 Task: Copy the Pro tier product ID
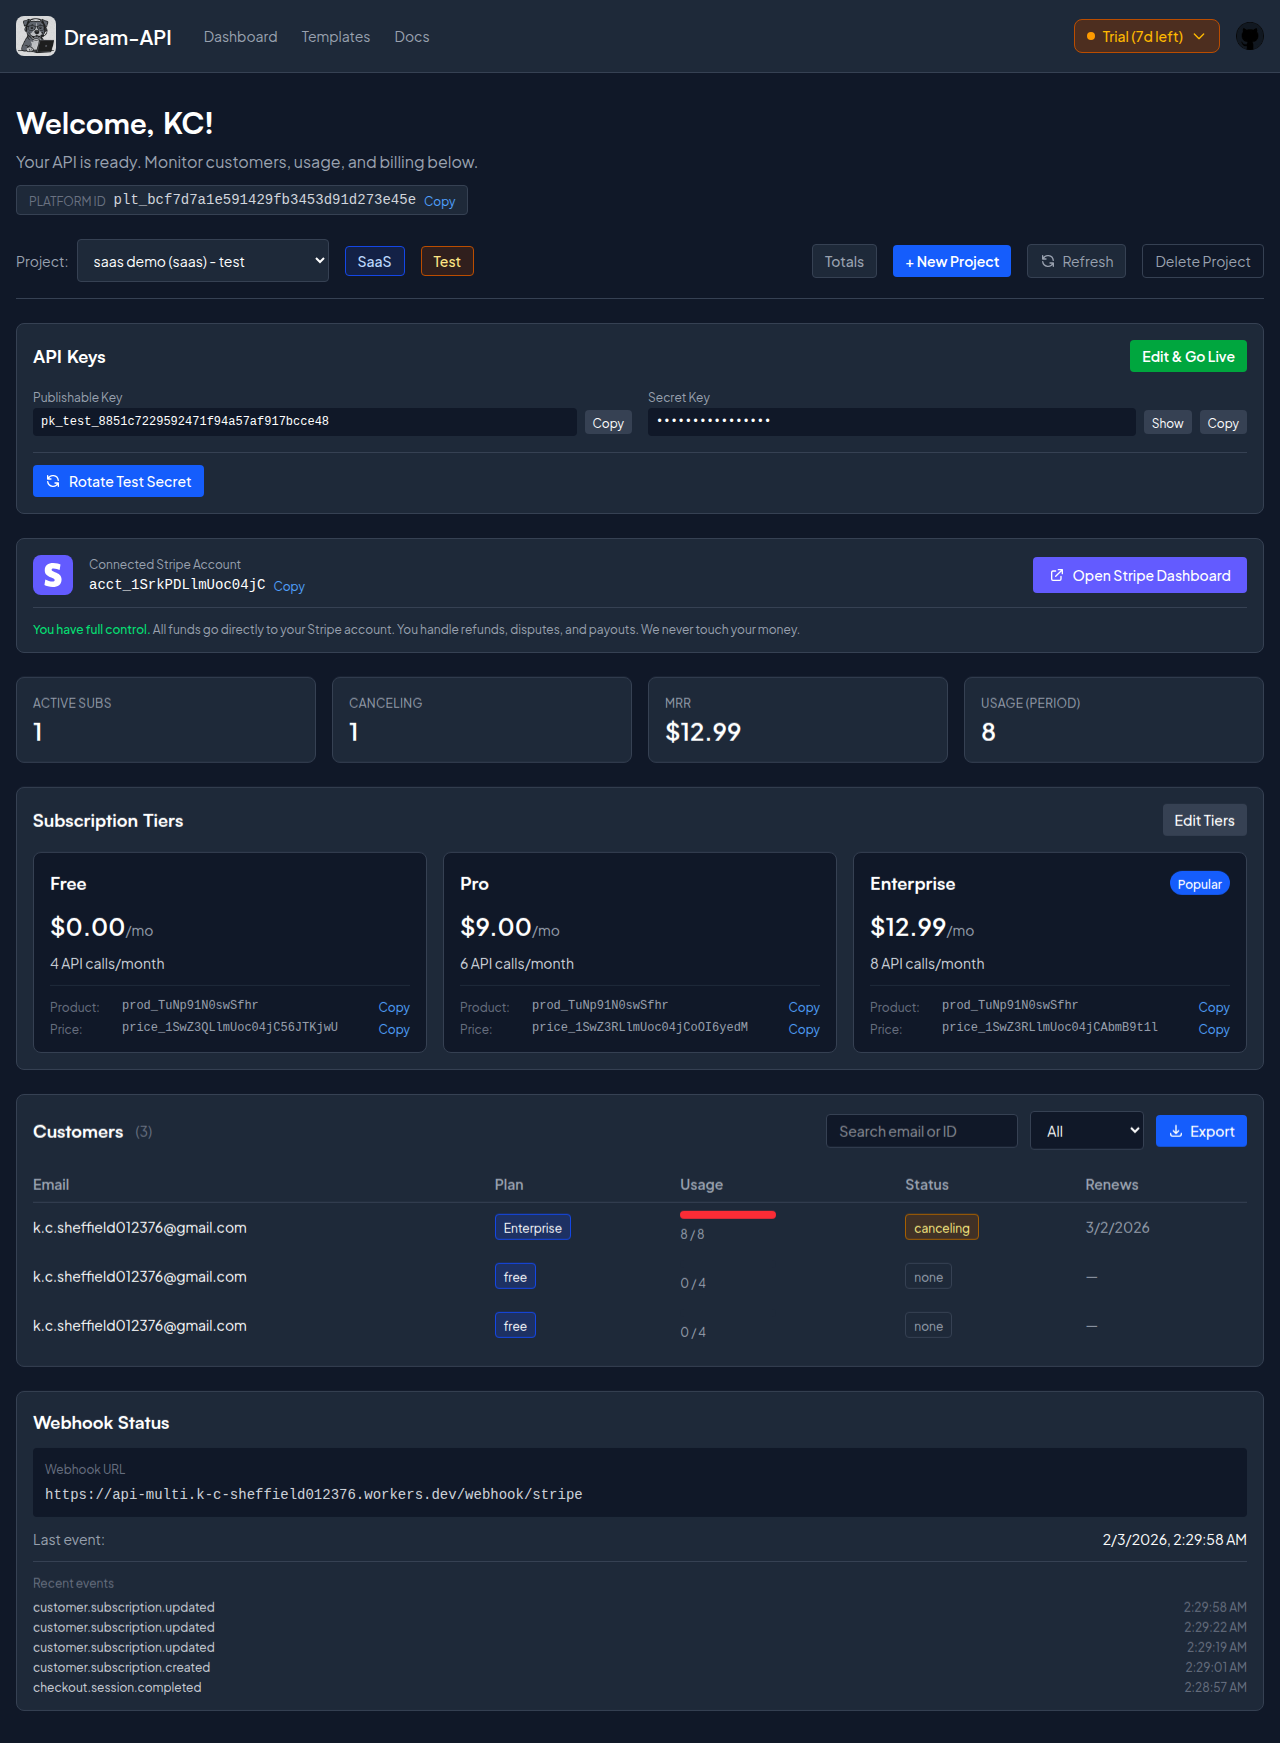pyautogui.click(x=804, y=1007)
